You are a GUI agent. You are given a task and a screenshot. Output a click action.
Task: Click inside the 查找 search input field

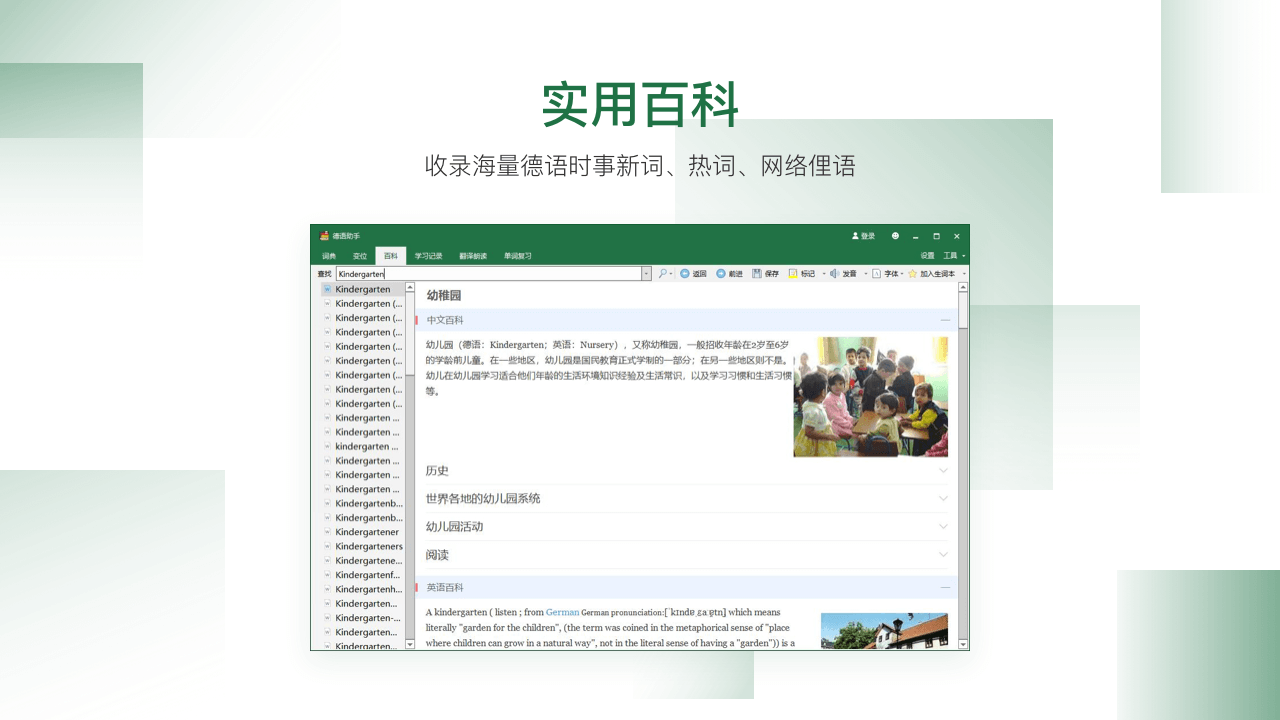click(480, 272)
